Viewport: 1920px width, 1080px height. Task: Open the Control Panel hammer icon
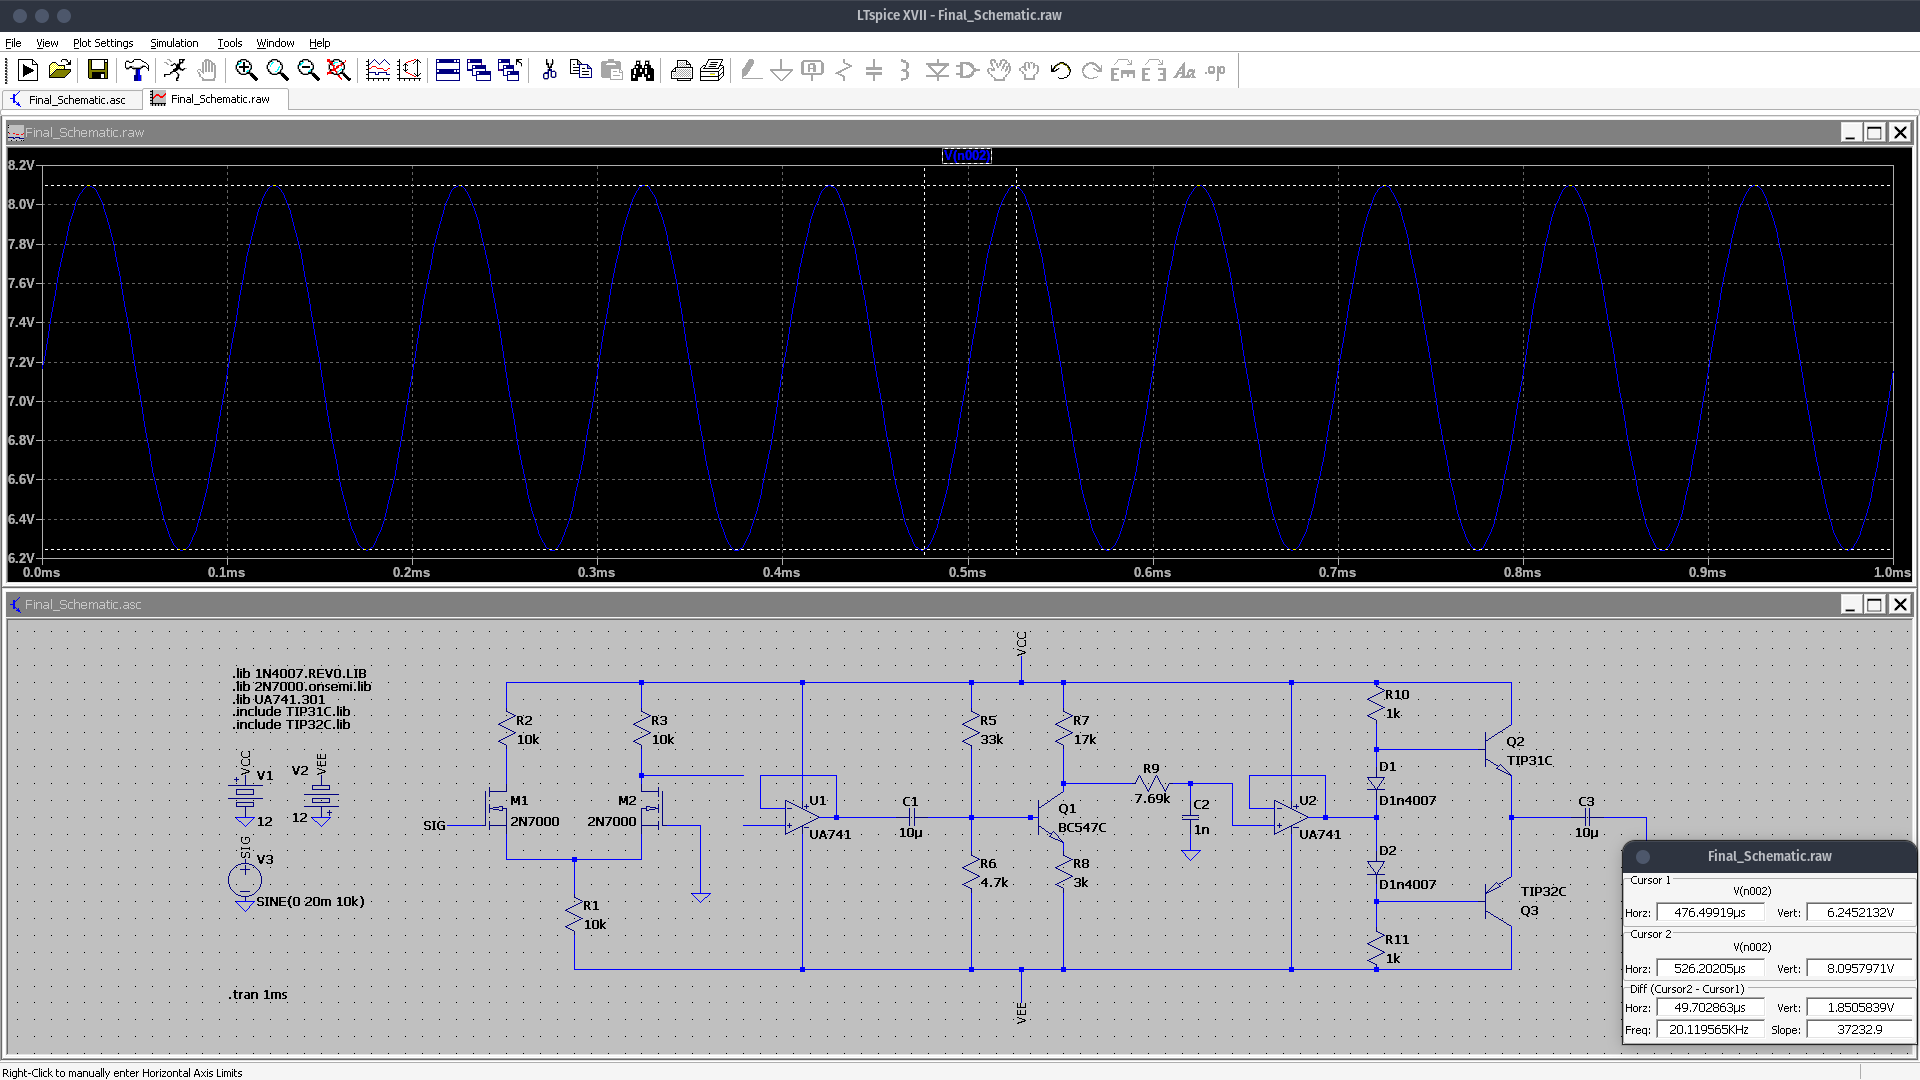pos(137,70)
